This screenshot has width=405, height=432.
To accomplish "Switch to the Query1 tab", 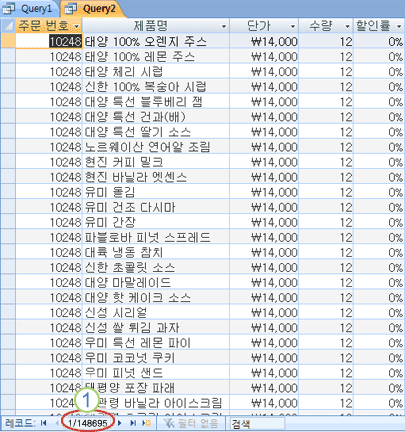I will click(29, 8).
